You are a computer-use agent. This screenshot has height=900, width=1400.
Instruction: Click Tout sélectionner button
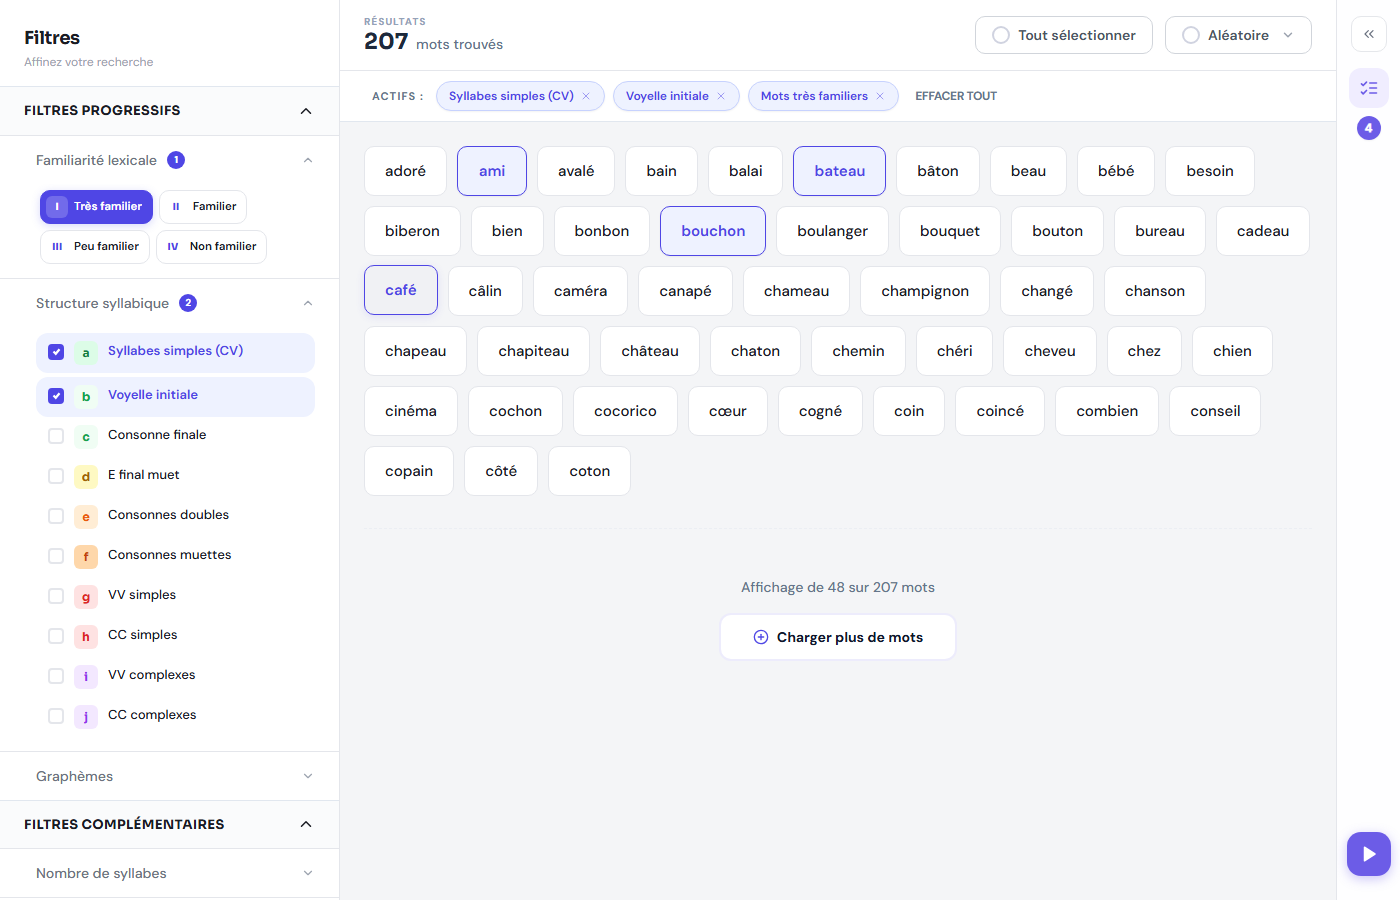click(x=1064, y=35)
